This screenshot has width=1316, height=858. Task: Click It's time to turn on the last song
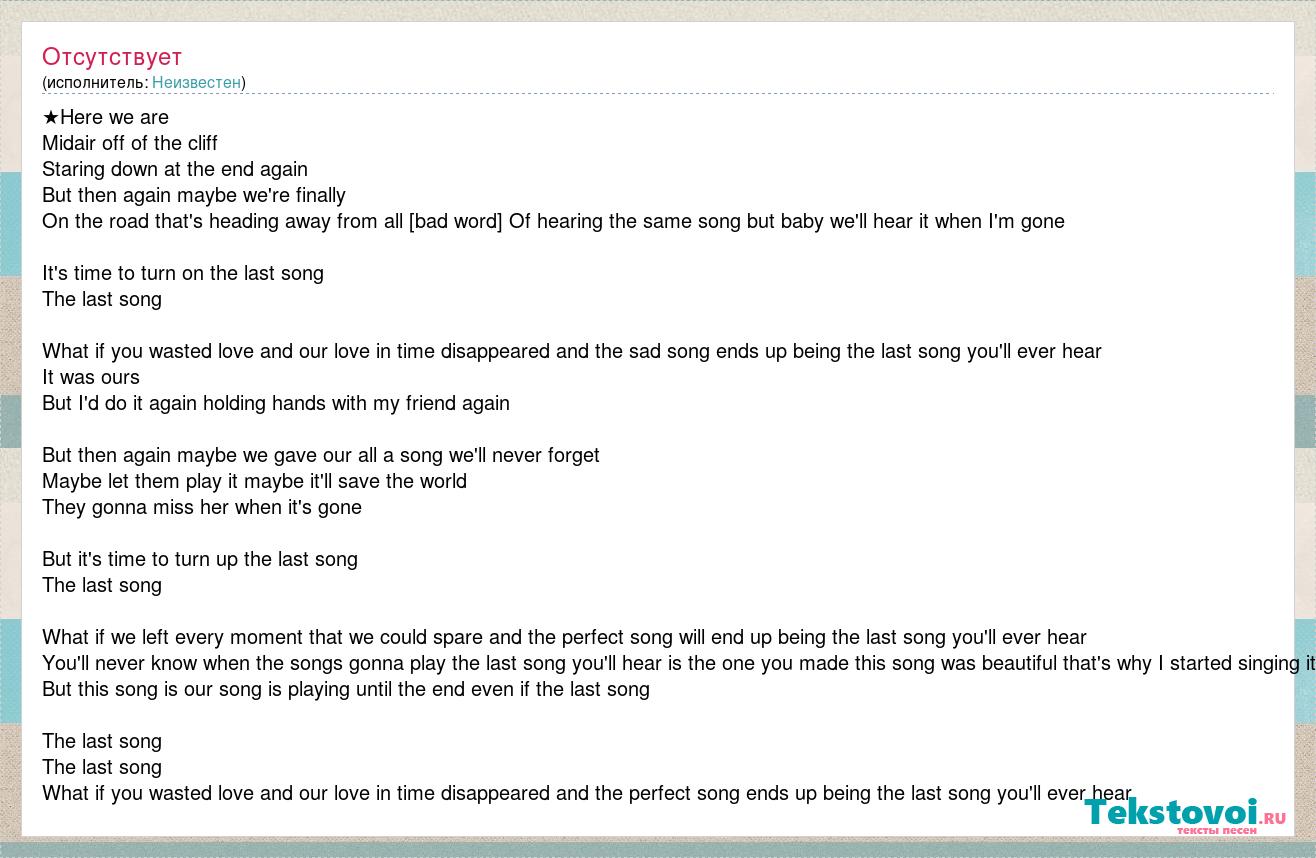tap(183, 273)
